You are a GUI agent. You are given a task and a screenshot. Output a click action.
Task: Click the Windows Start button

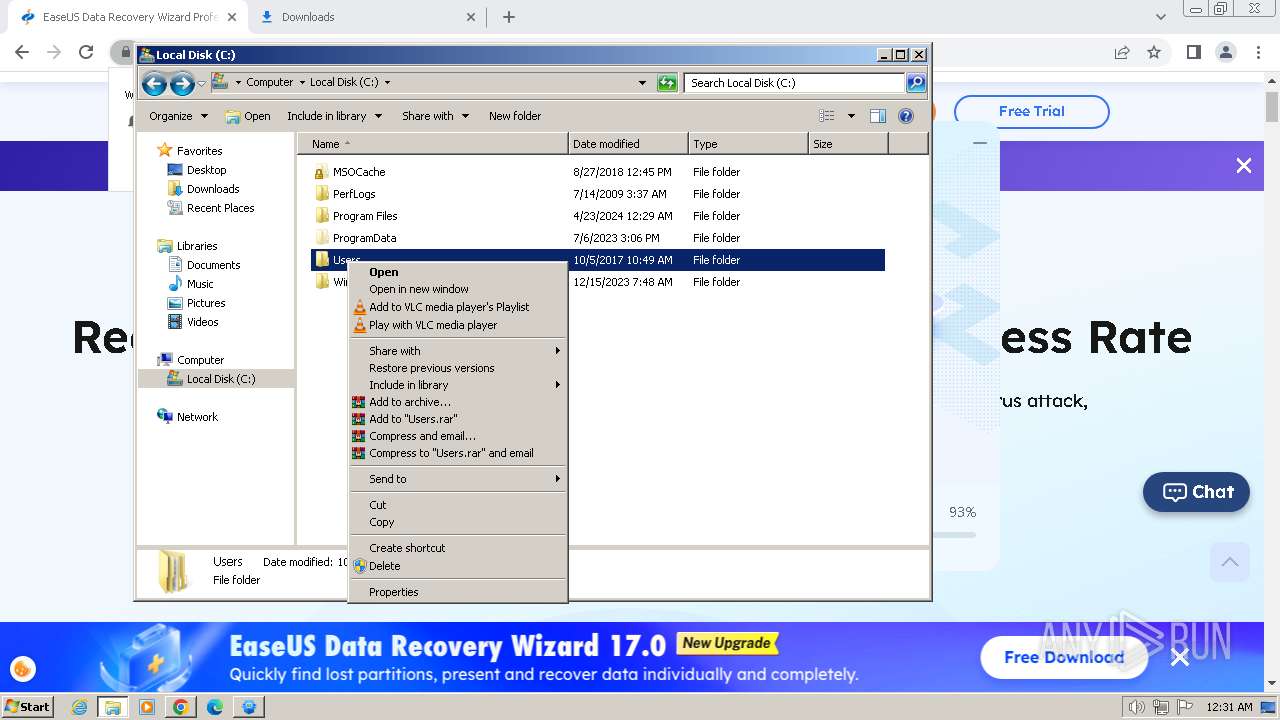point(27,707)
